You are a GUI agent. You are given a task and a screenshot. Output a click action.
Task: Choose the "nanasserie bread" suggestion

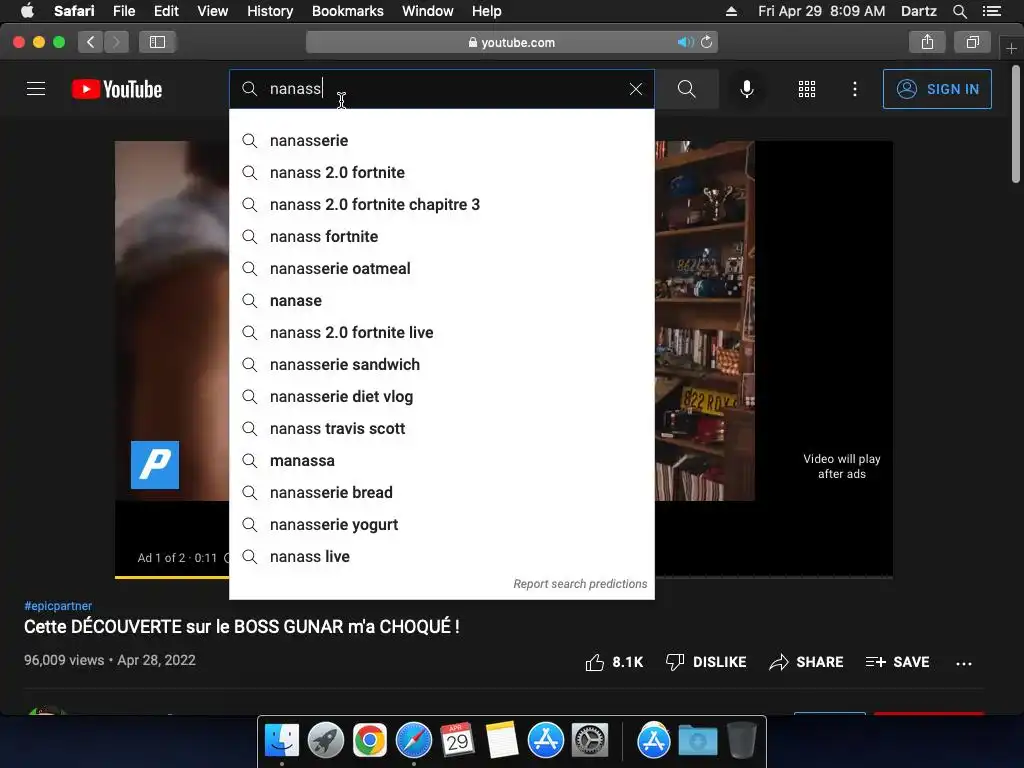442,492
